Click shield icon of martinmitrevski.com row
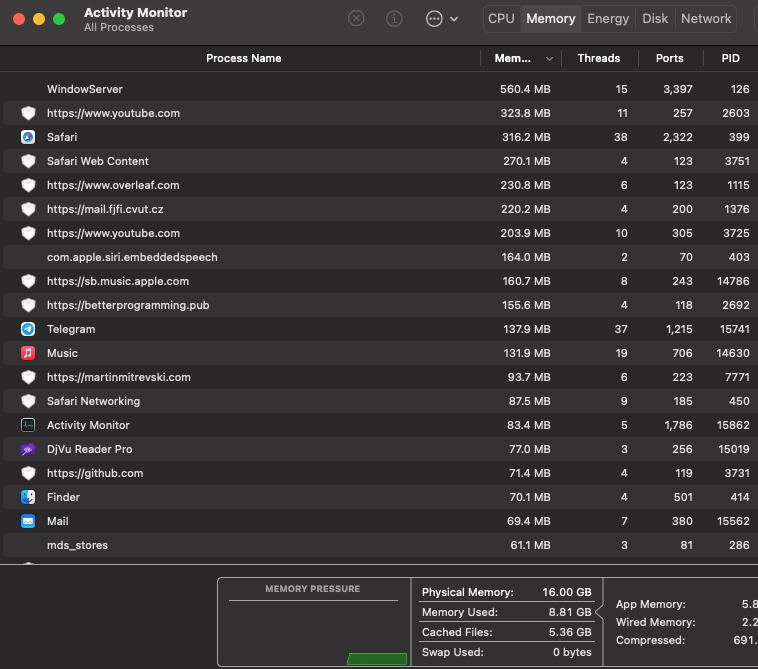The height and width of the screenshot is (669, 758). 28,378
